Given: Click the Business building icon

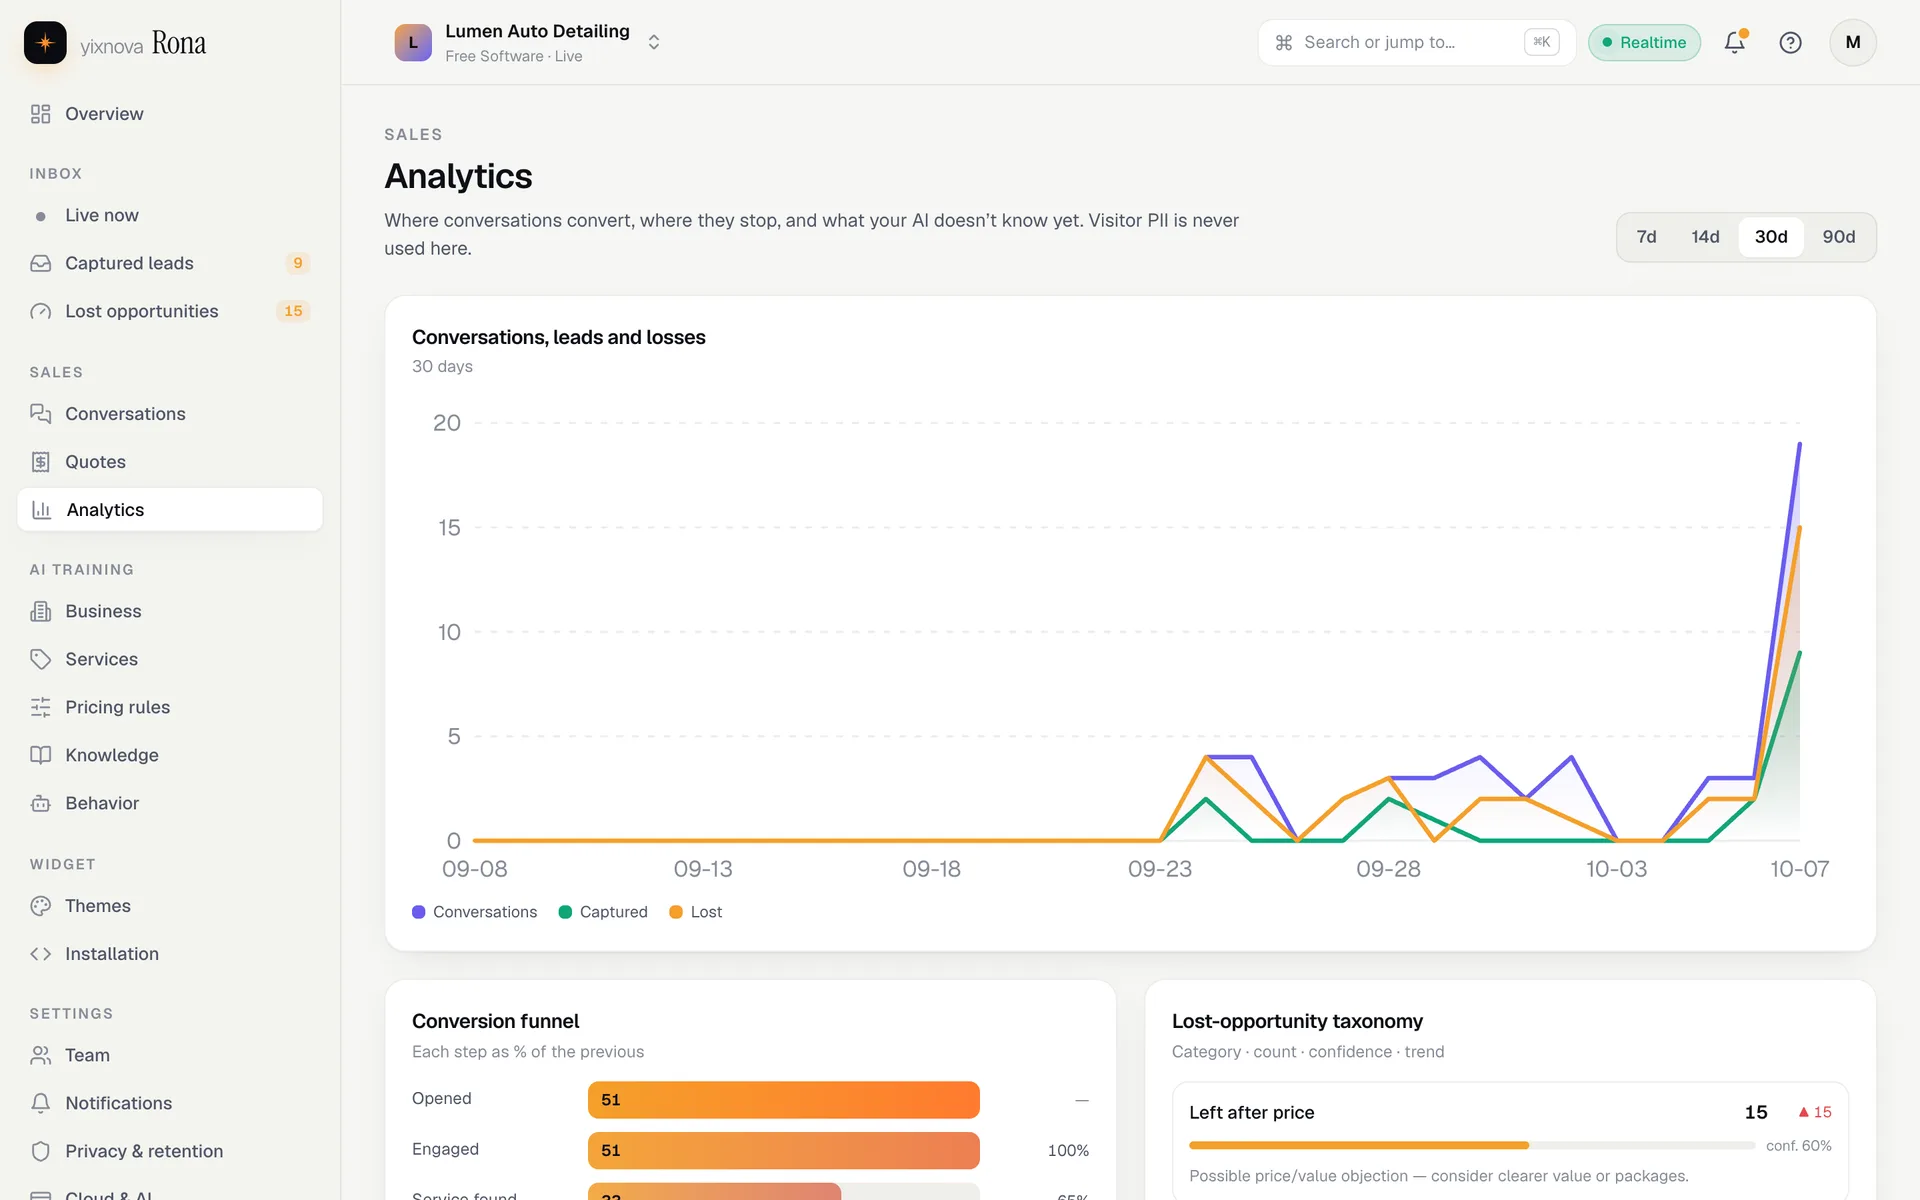Looking at the screenshot, I should [40, 611].
